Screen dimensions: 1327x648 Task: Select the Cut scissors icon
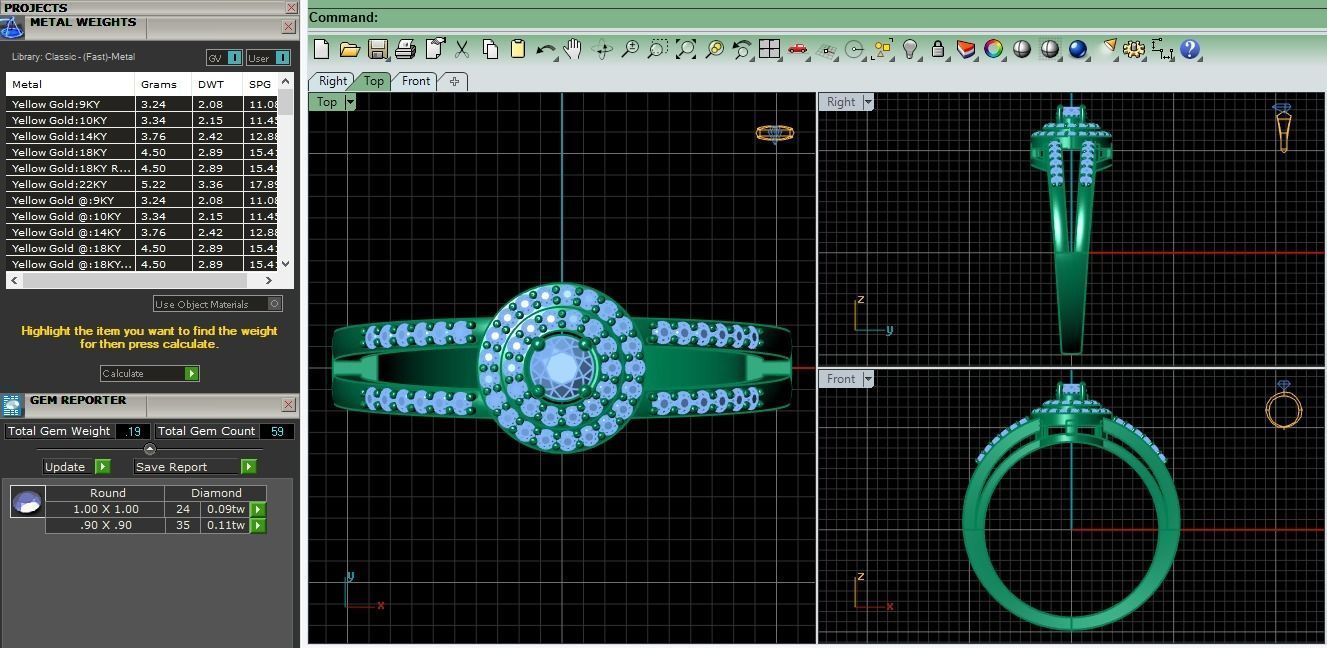(x=462, y=48)
